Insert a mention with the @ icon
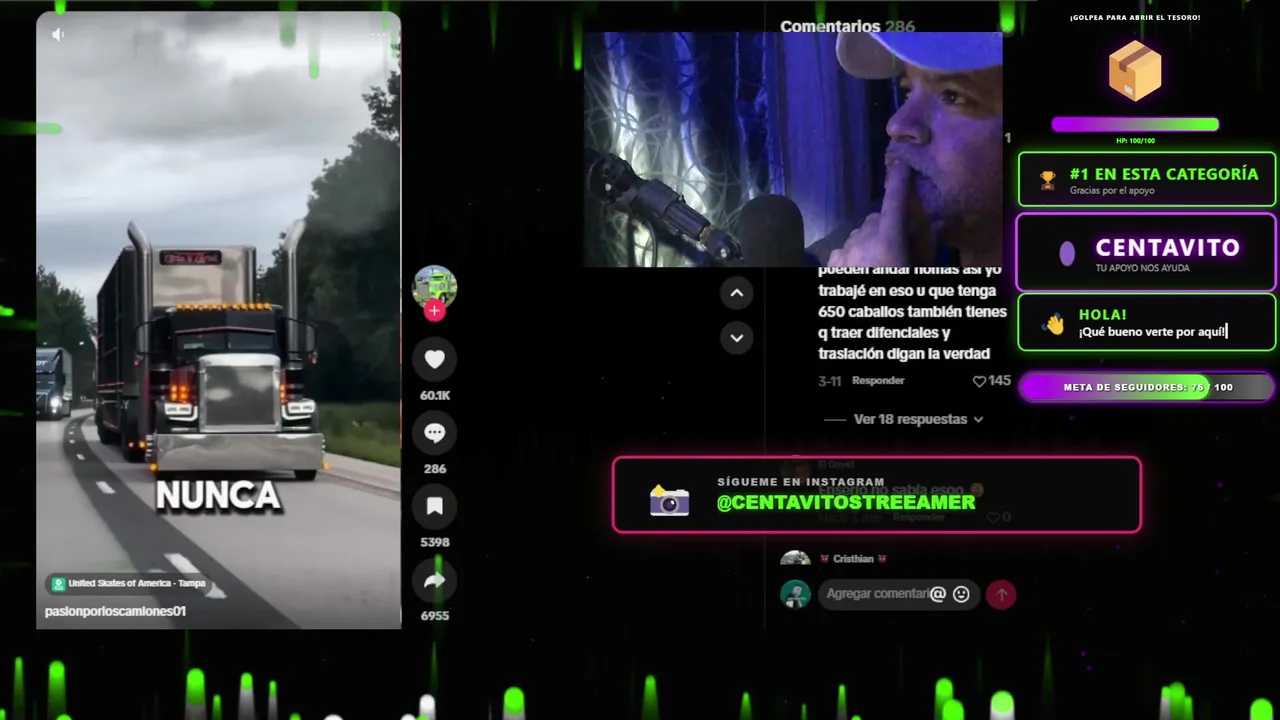Screen dimensions: 1280x720 (938, 594)
